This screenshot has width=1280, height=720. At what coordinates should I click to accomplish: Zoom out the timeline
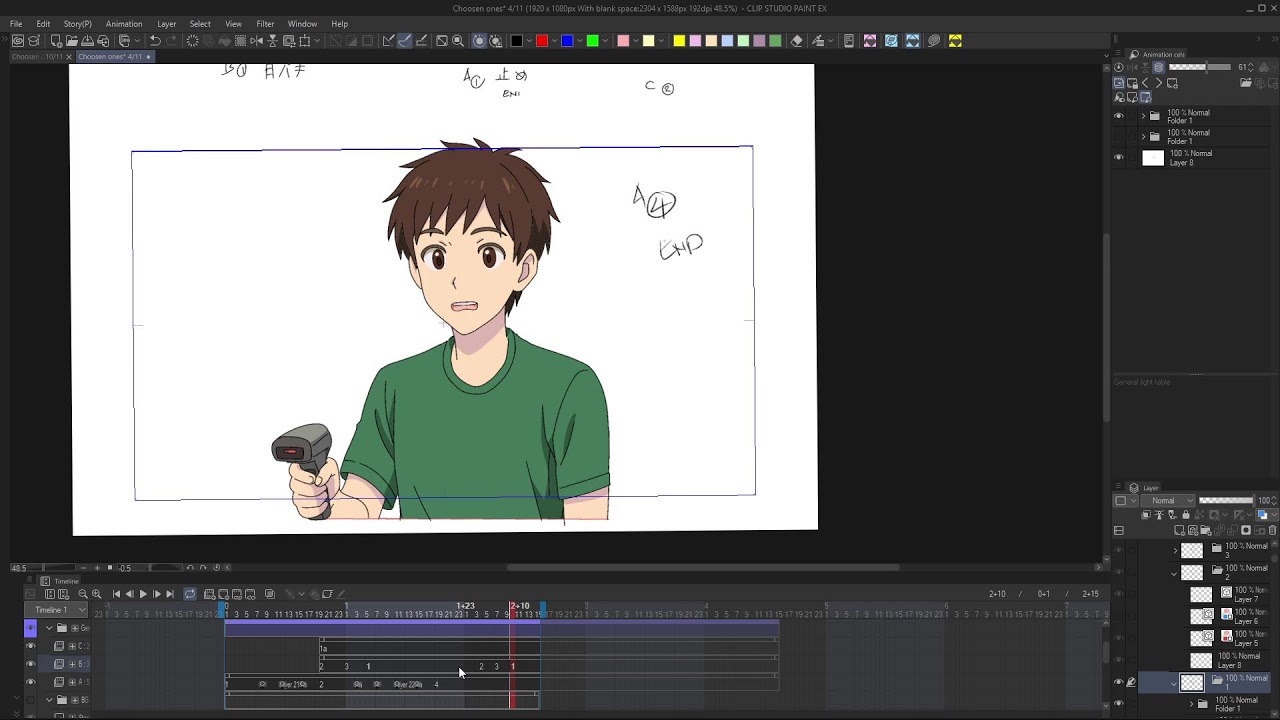[83, 594]
